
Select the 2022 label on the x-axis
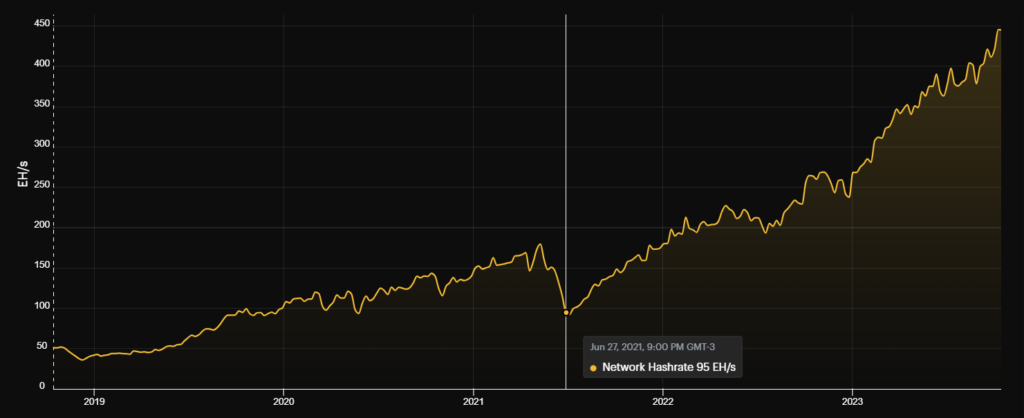[662, 402]
